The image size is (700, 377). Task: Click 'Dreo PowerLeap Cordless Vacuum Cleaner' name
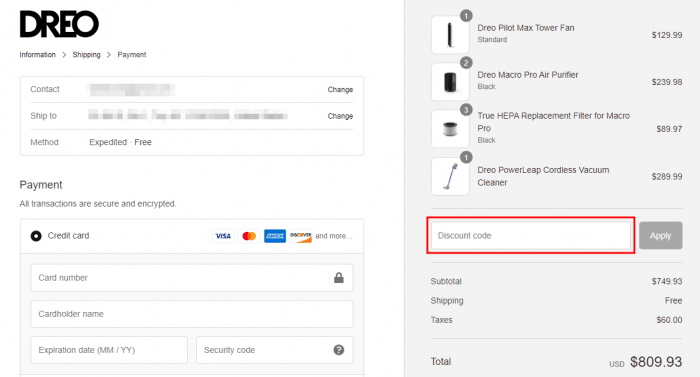pos(543,176)
